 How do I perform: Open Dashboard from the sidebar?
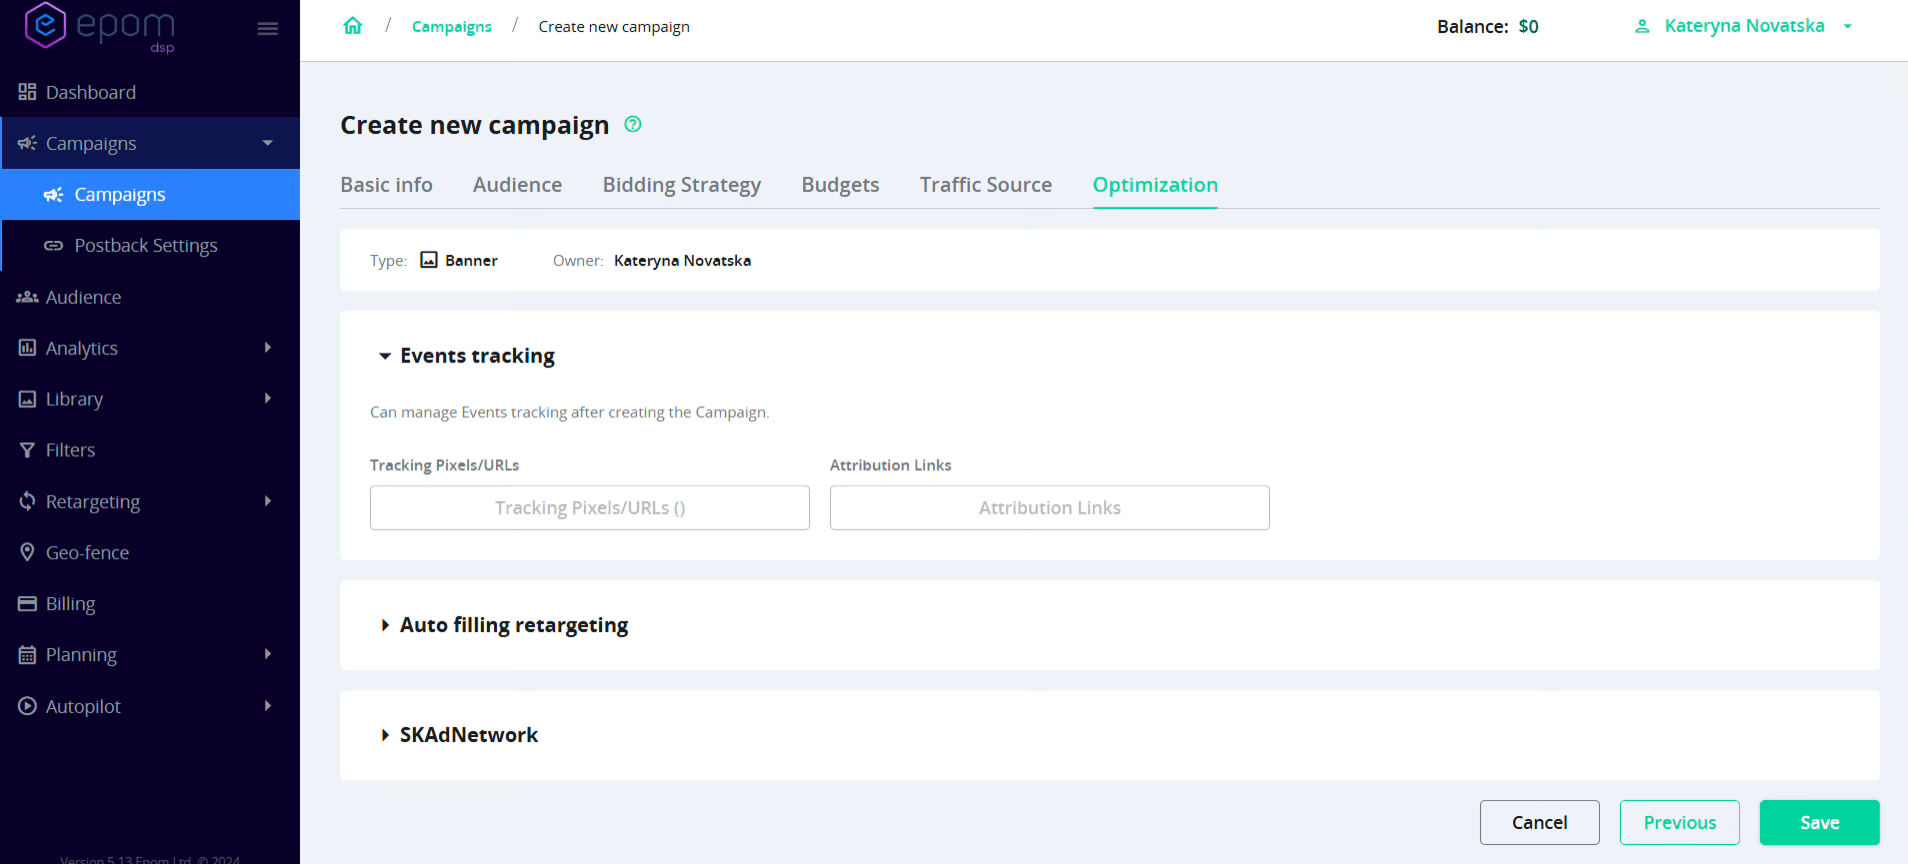click(x=90, y=92)
